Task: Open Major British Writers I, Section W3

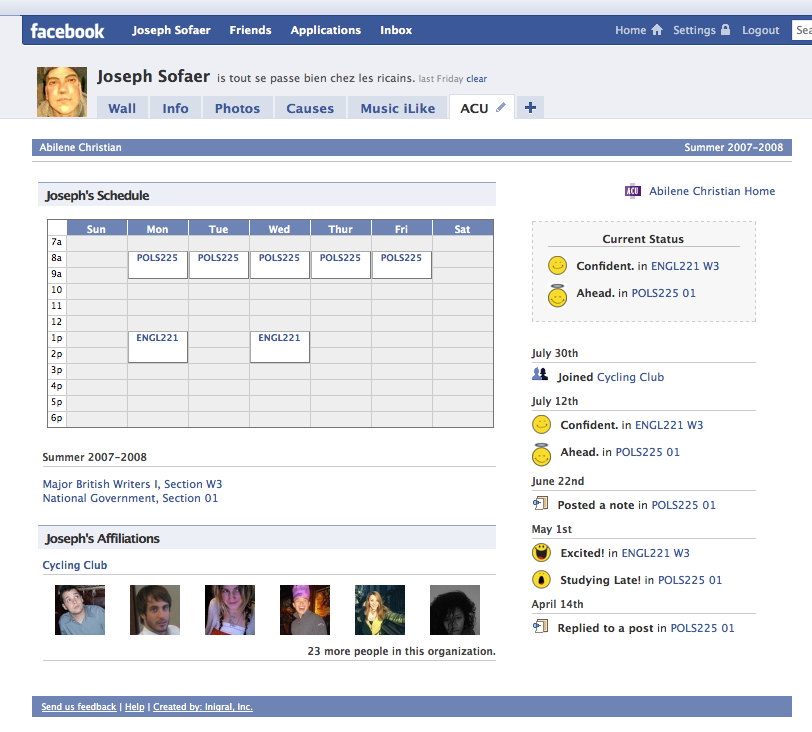Action: (132, 484)
